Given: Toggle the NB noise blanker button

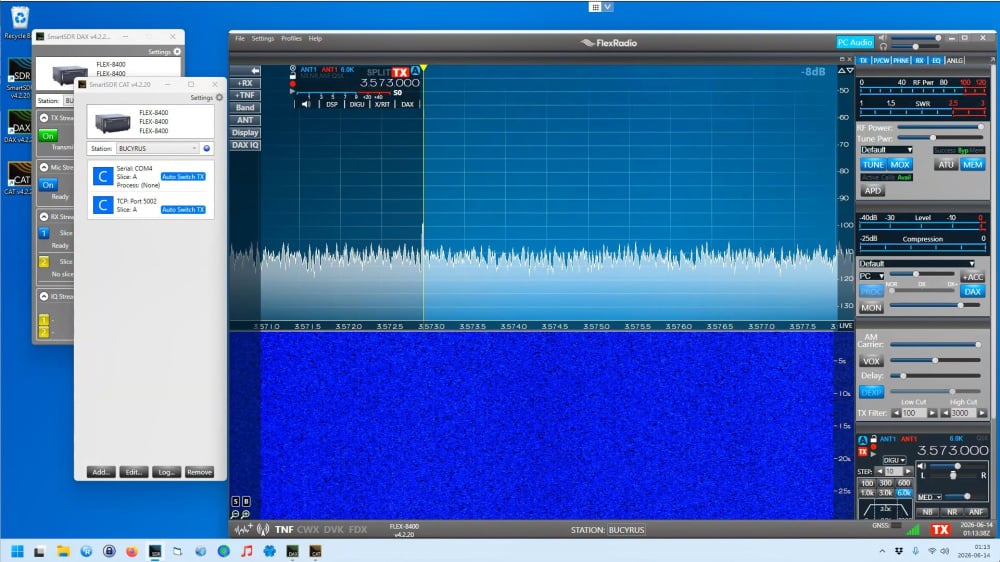Looking at the screenshot, I should 927,512.
